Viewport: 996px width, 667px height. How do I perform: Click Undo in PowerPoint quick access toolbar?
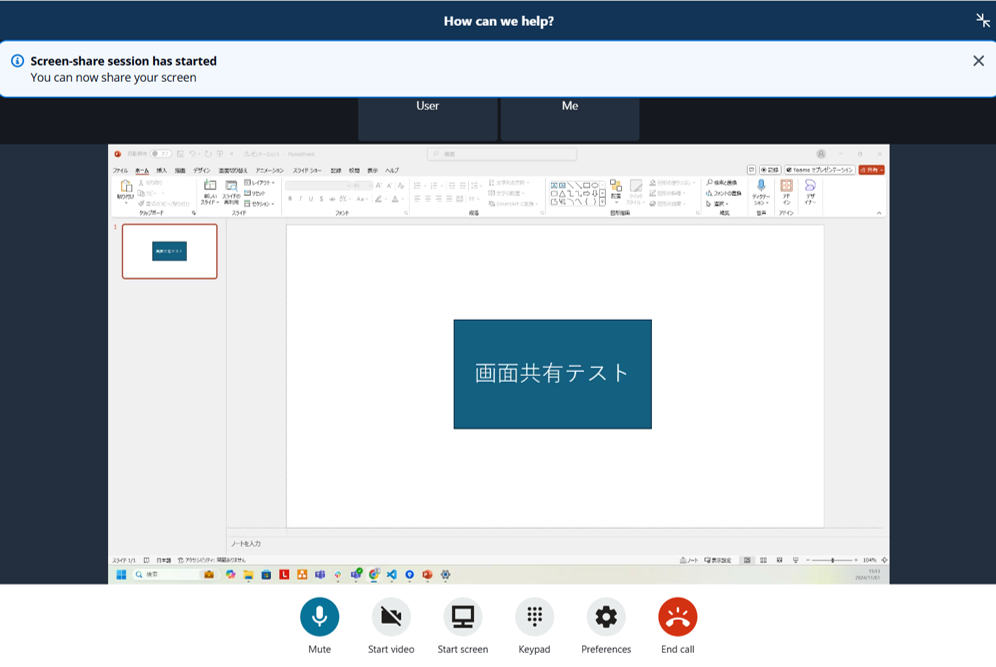pyautogui.click(x=192, y=154)
